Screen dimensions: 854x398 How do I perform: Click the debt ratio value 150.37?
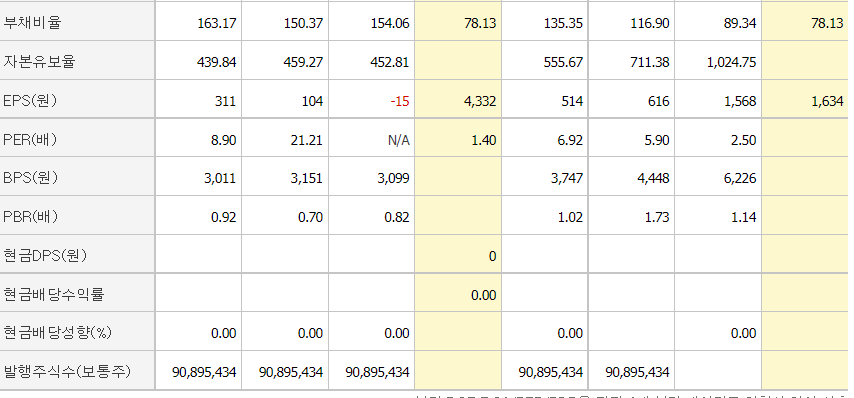[303, 24]
